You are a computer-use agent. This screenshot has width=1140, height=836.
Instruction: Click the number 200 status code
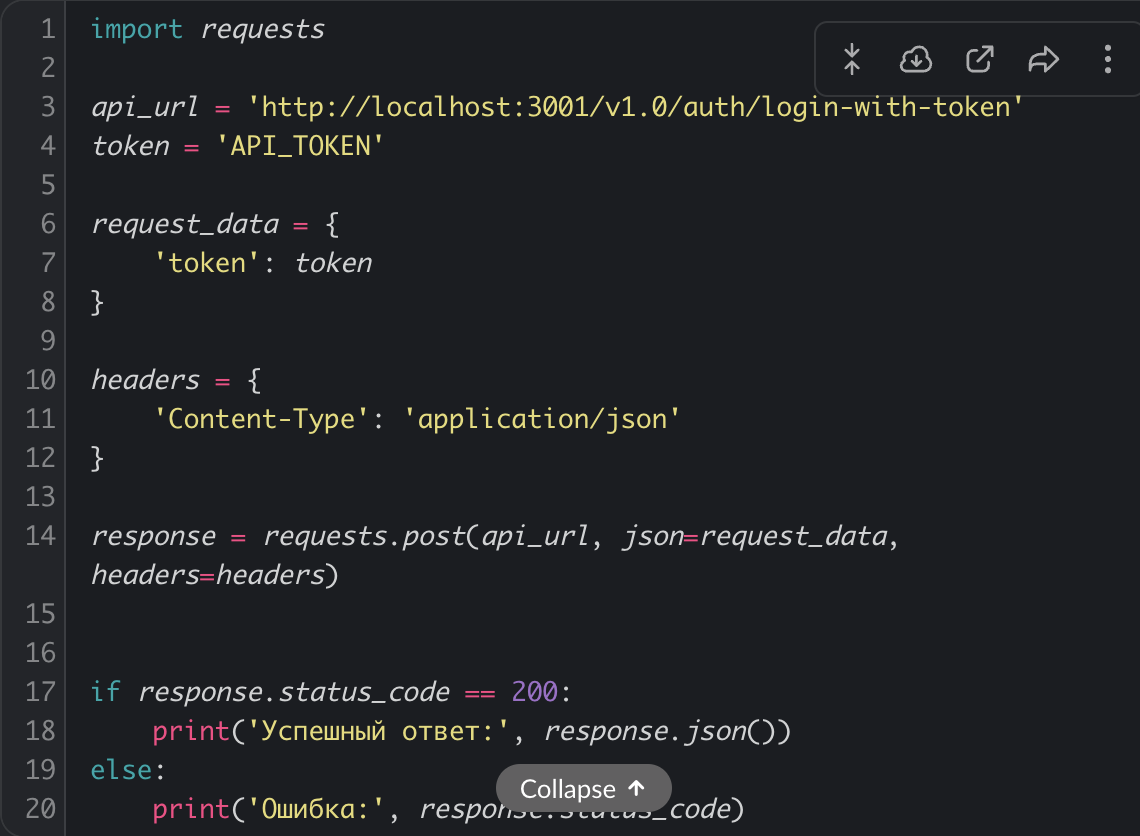click(534, 692)
